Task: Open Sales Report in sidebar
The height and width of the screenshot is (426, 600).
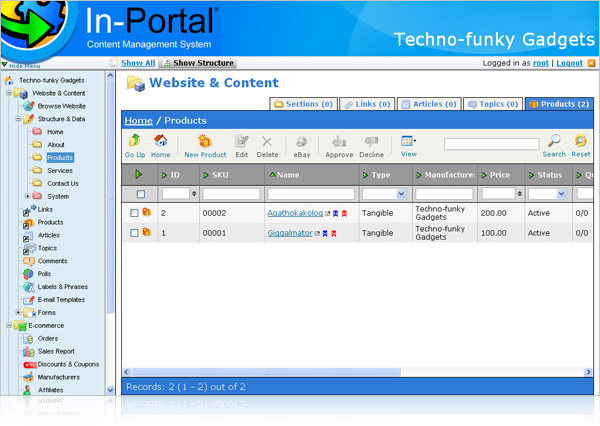Action: pos(56,351)
